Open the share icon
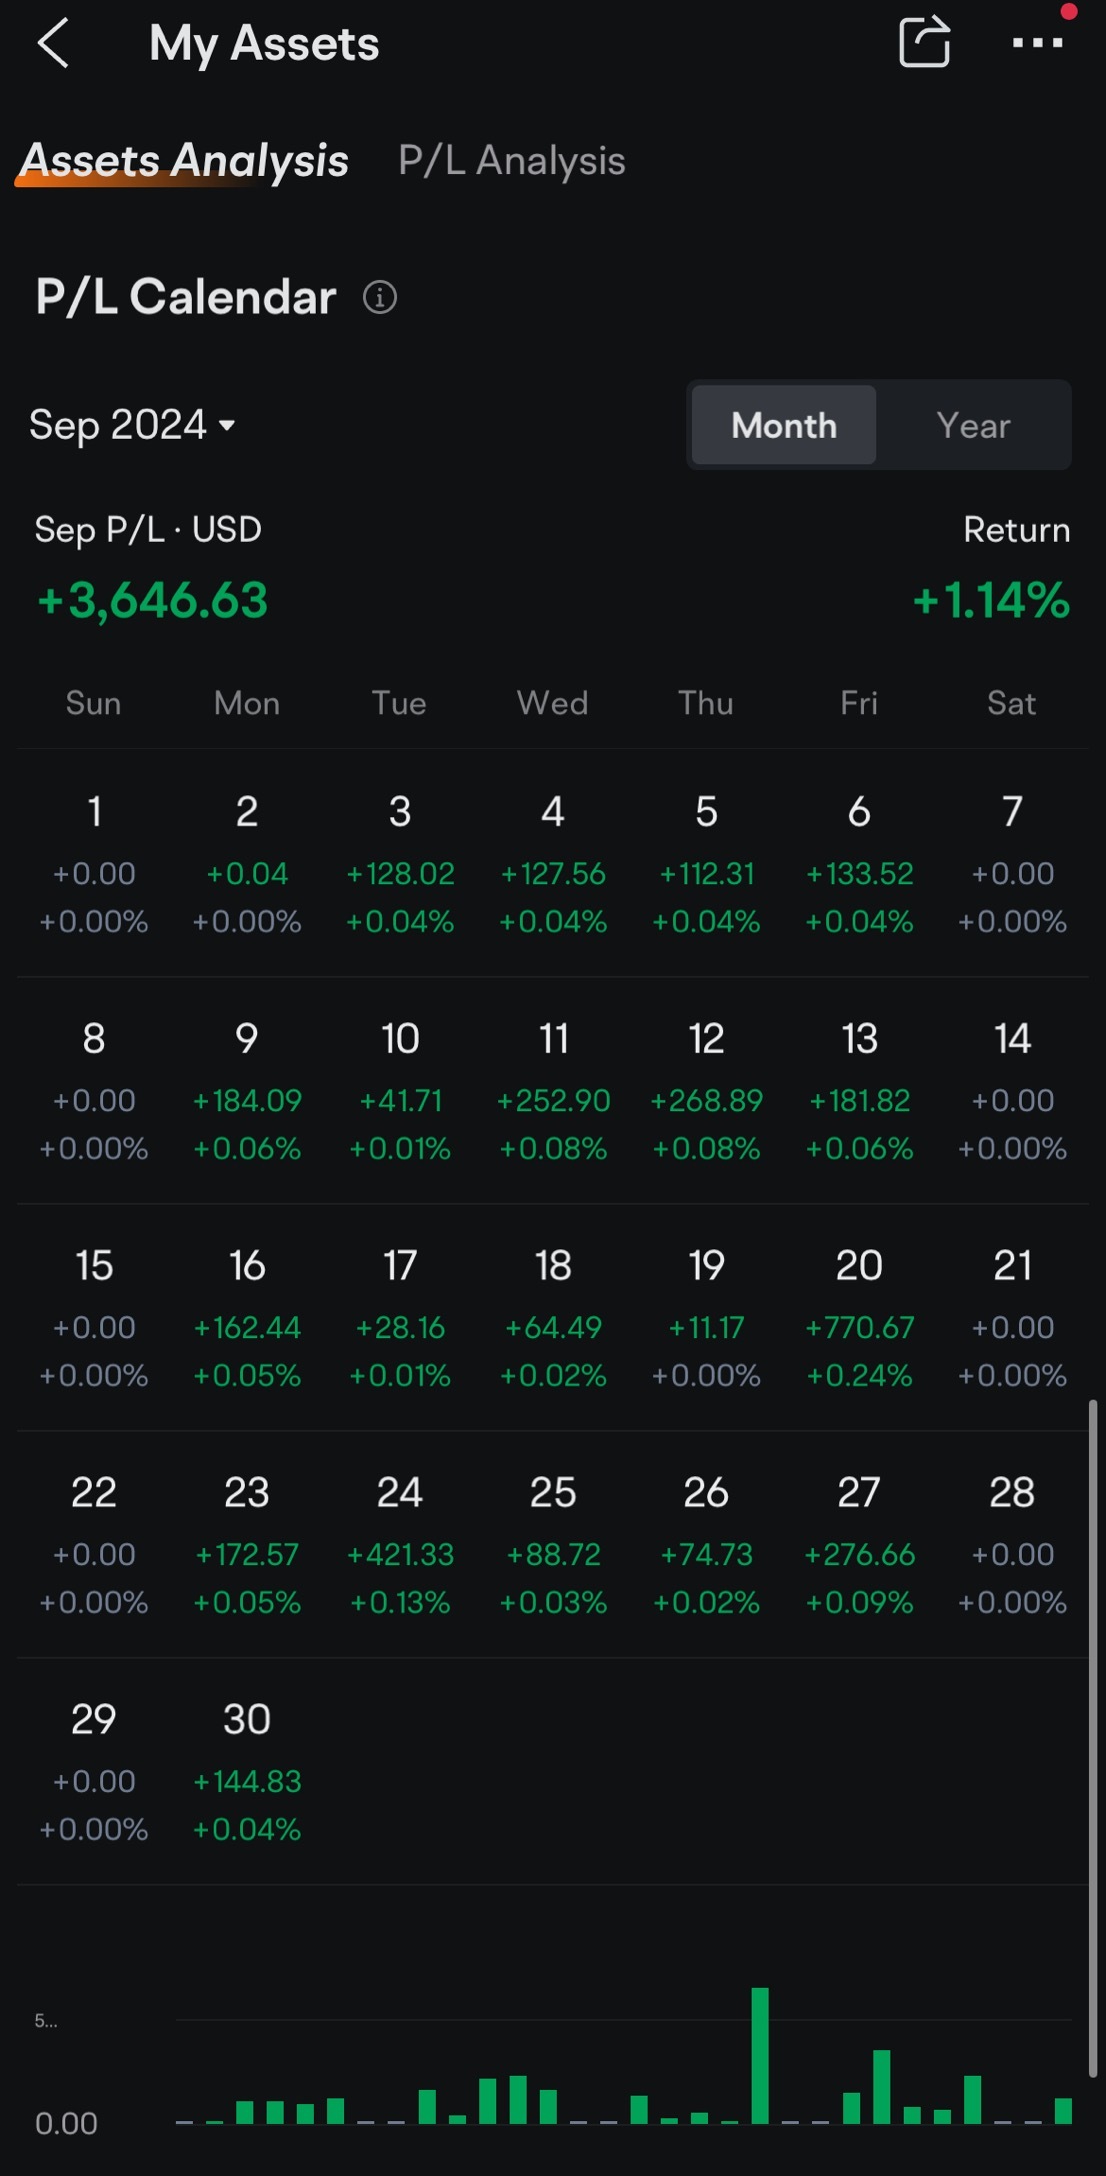Viewport: 1106px width, 2176px height. click(x=924, y=42)
